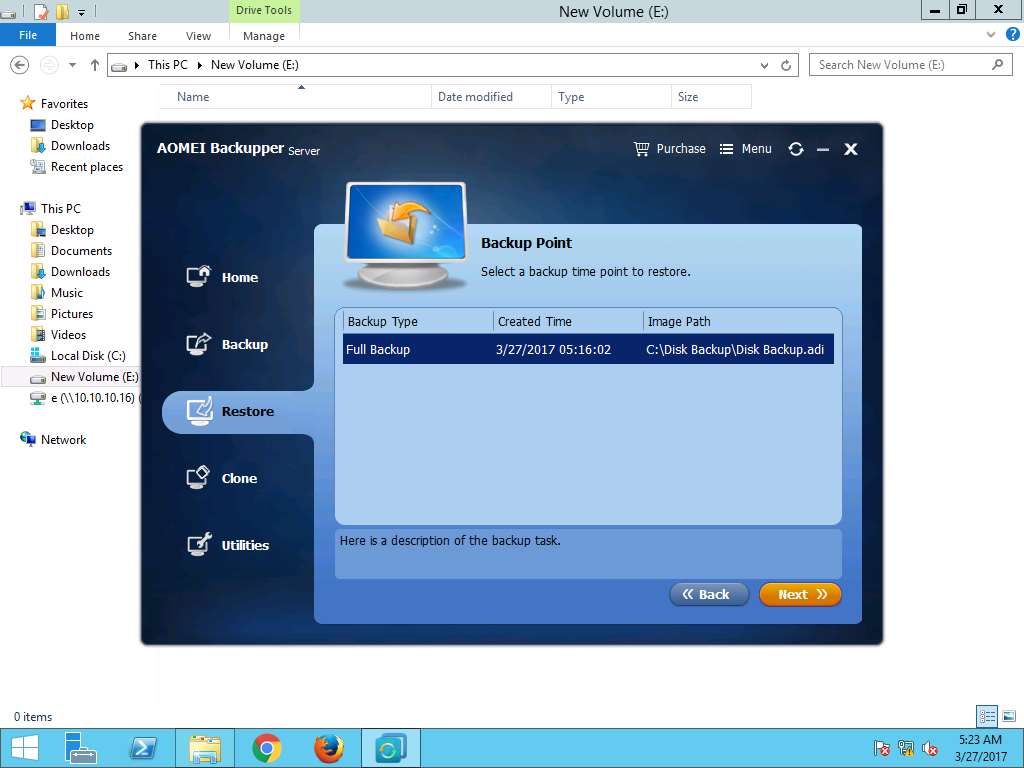Switch to the View ribbon tab

198,36
